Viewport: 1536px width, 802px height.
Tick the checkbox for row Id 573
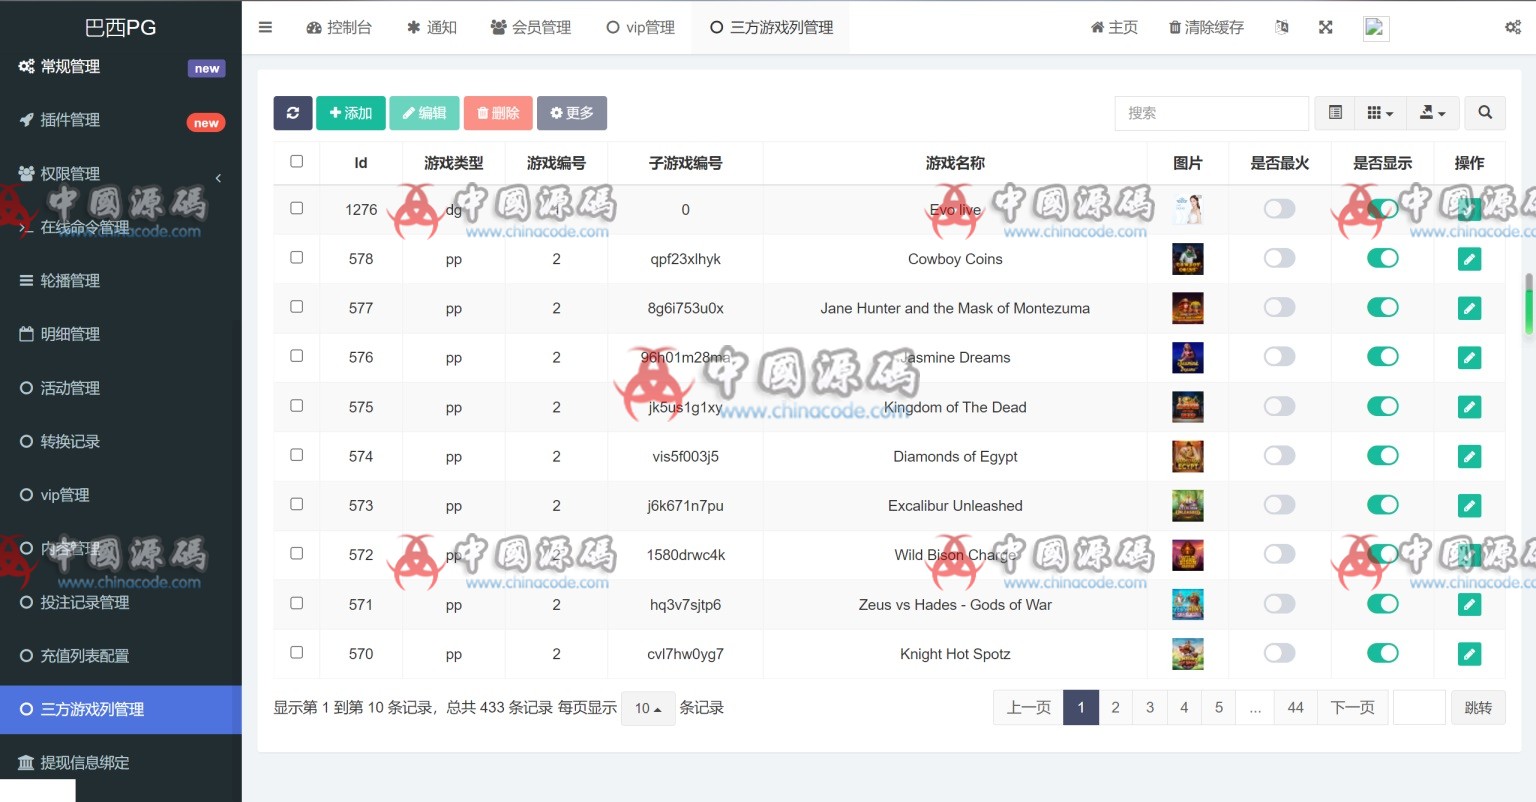[296, 504]
